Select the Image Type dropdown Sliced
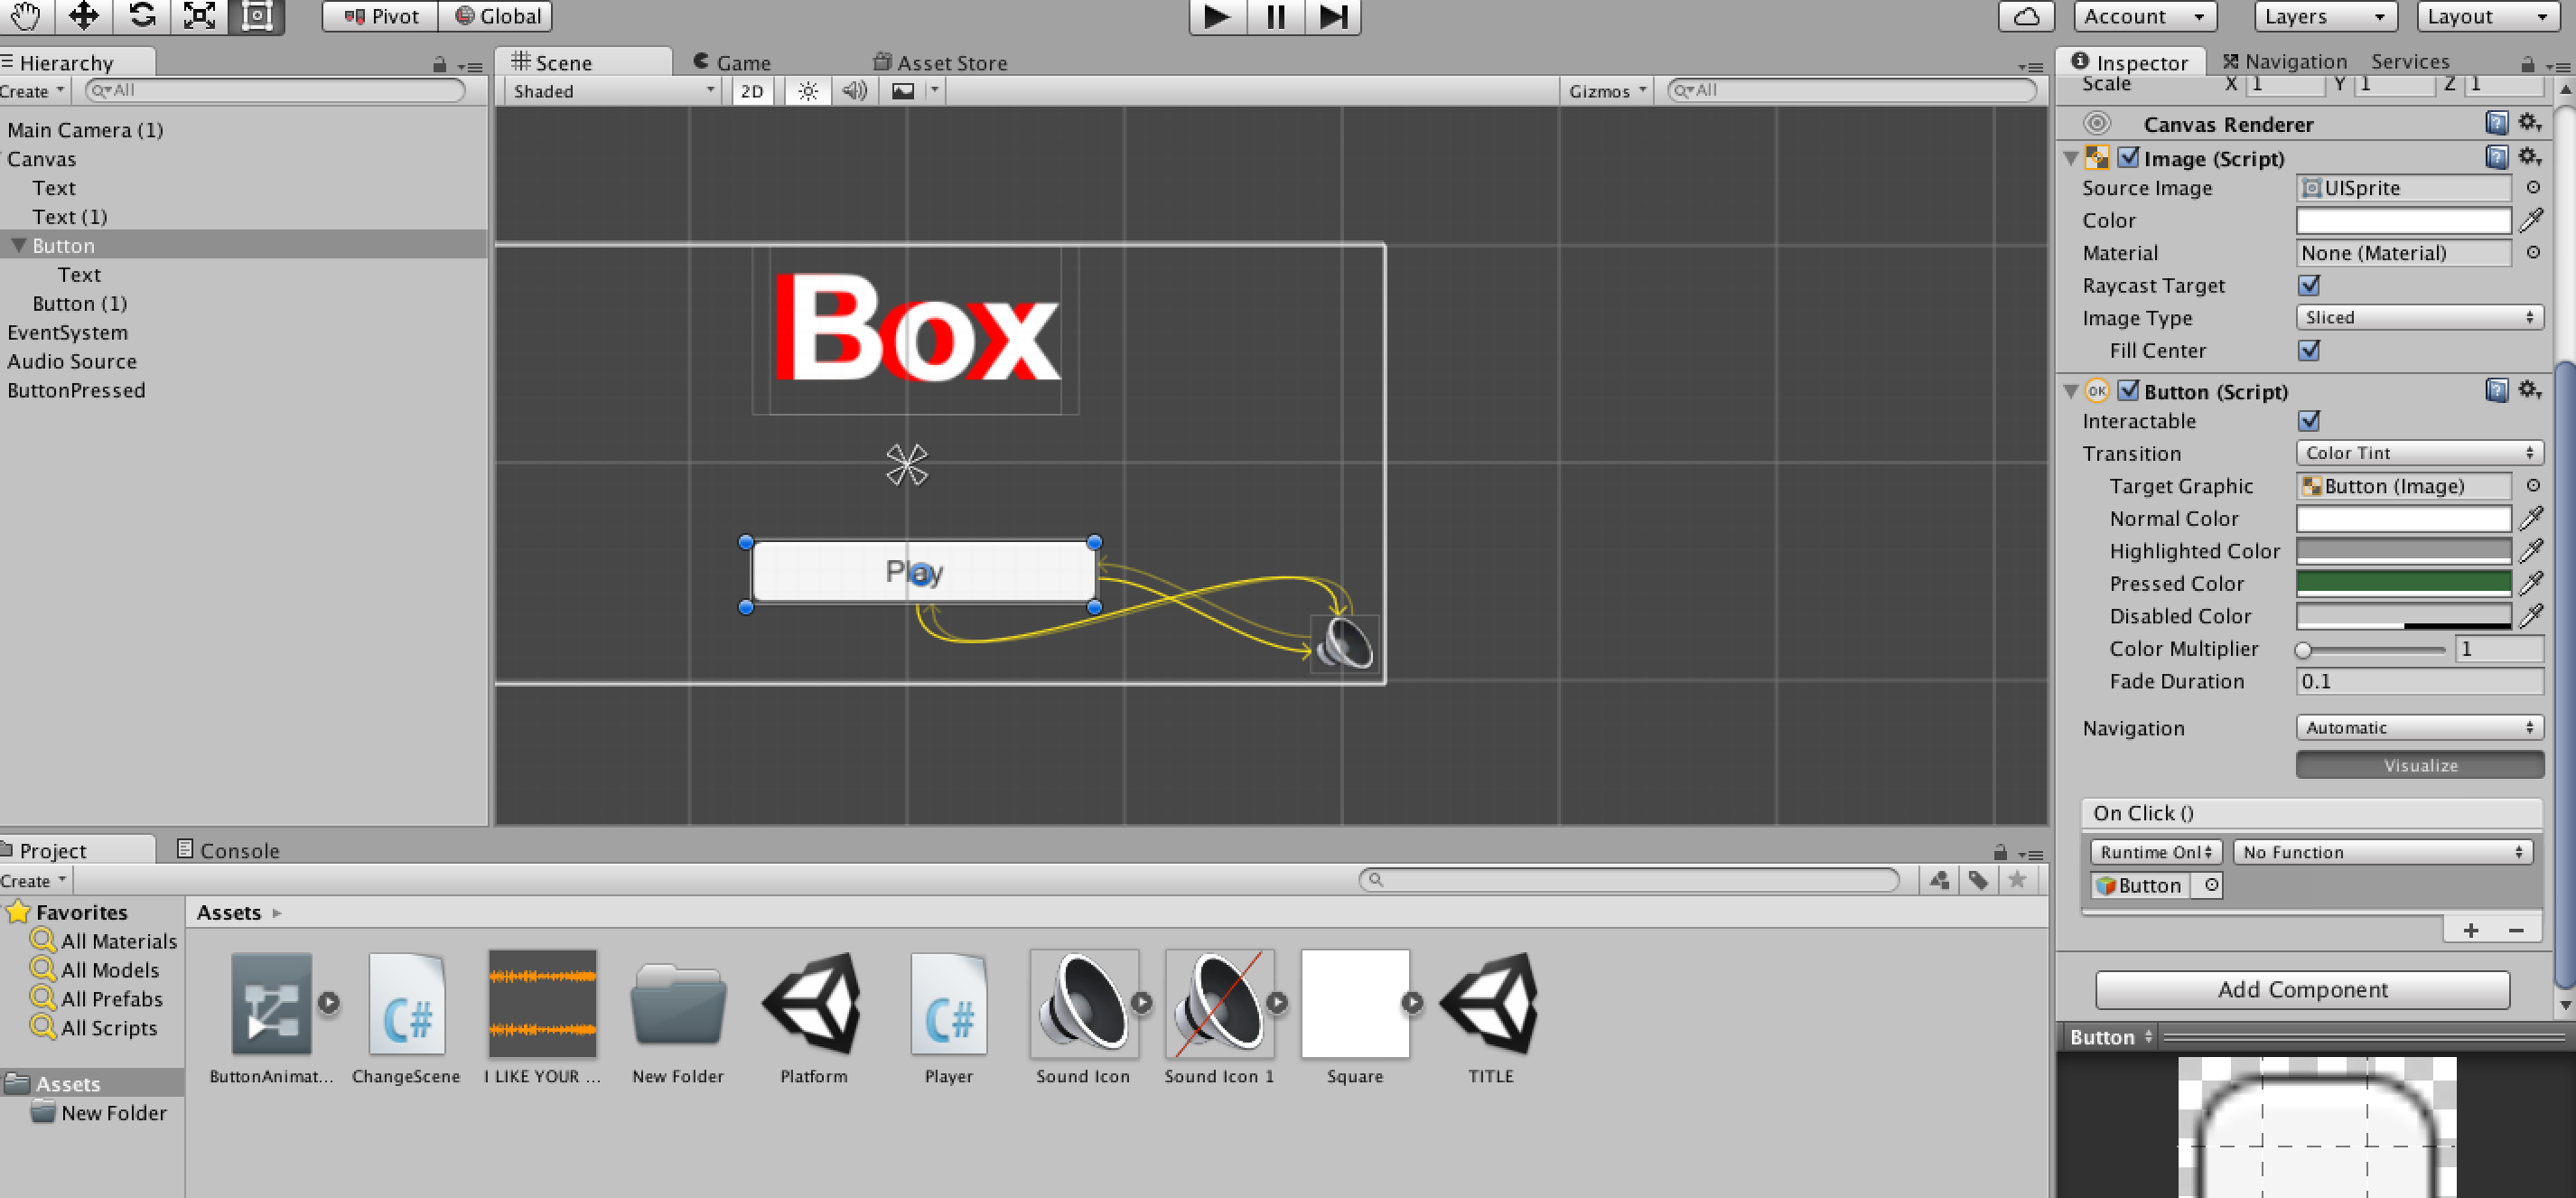Screen dimensions: 2576x1198 coord(2418,317)
